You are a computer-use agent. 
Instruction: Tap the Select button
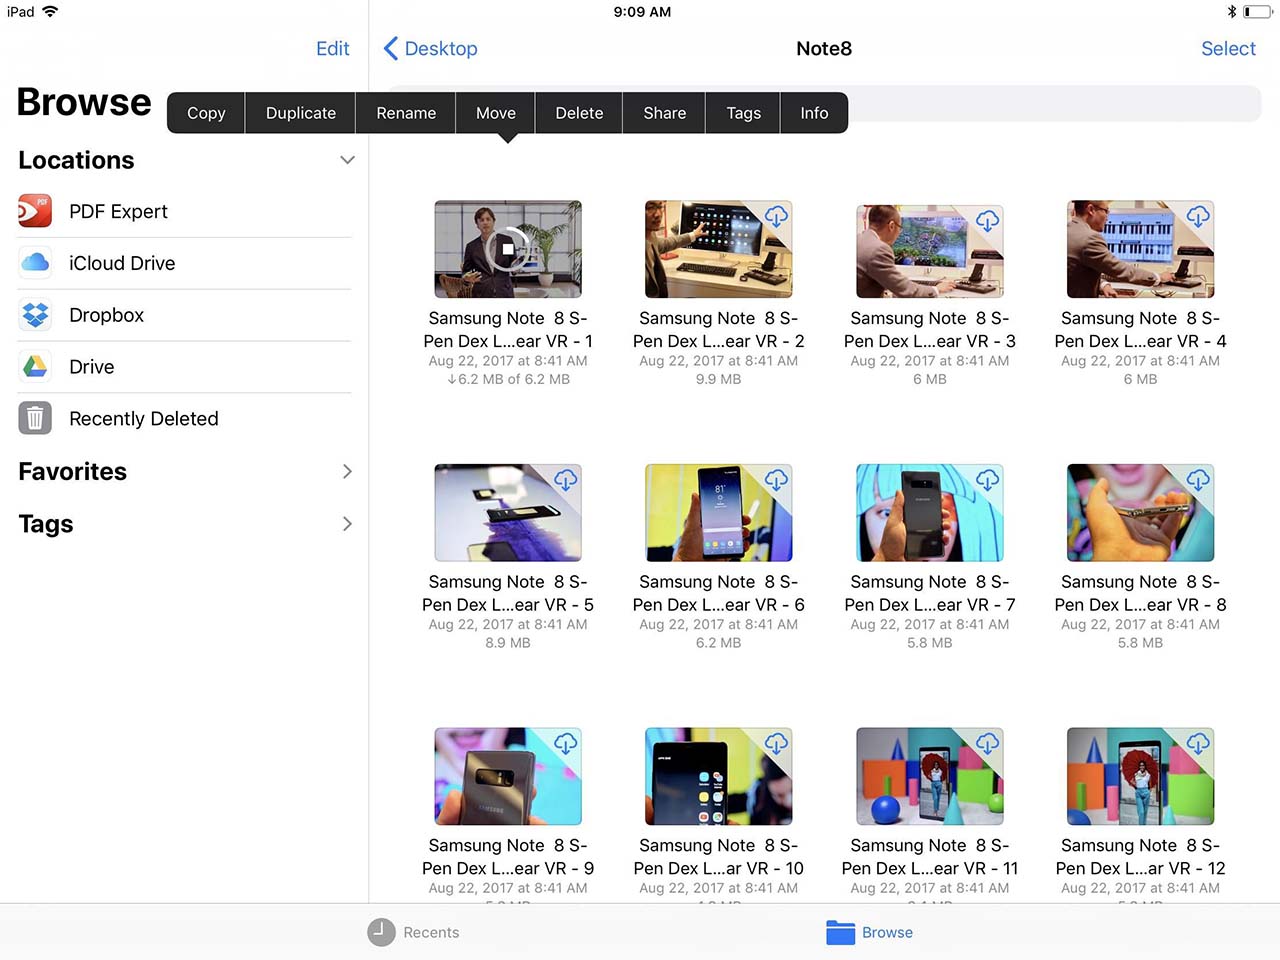(1228, 48)
